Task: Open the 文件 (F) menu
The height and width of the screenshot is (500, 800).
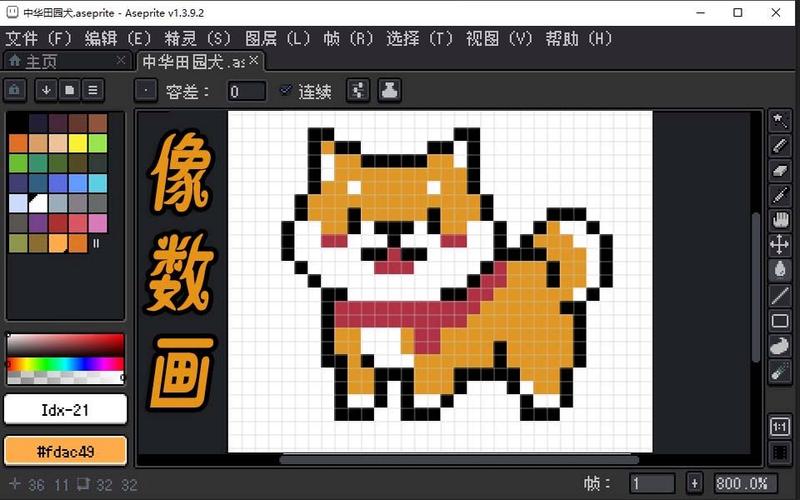Action: [38, 38]
